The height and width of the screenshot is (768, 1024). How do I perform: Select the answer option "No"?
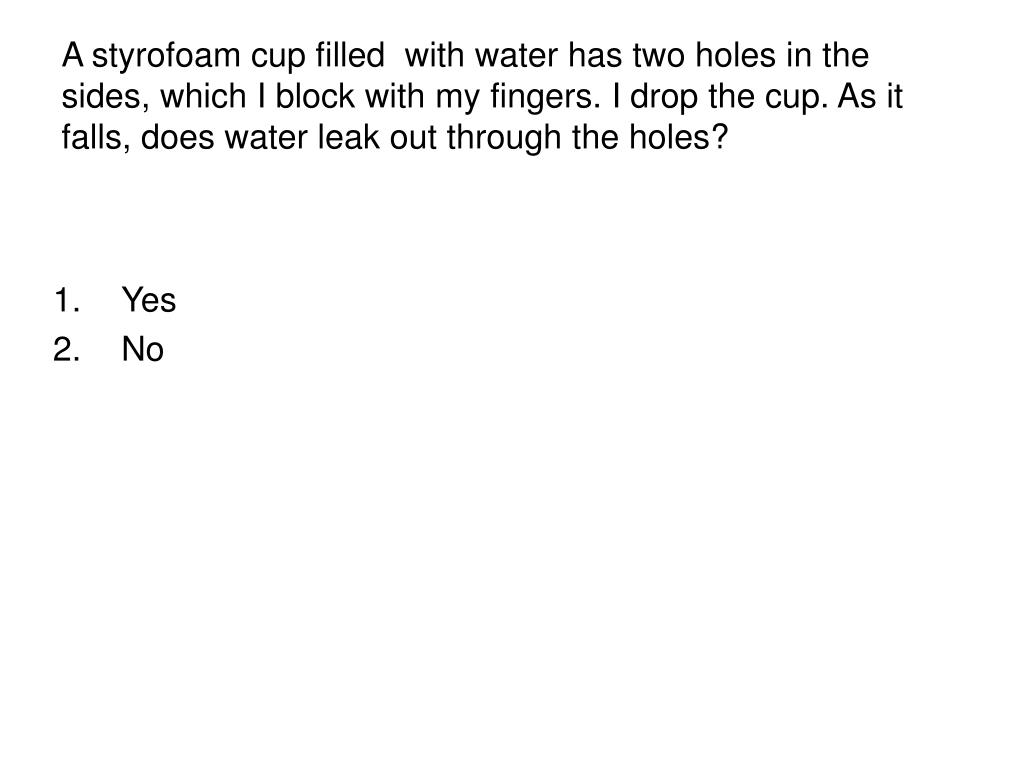142,349
